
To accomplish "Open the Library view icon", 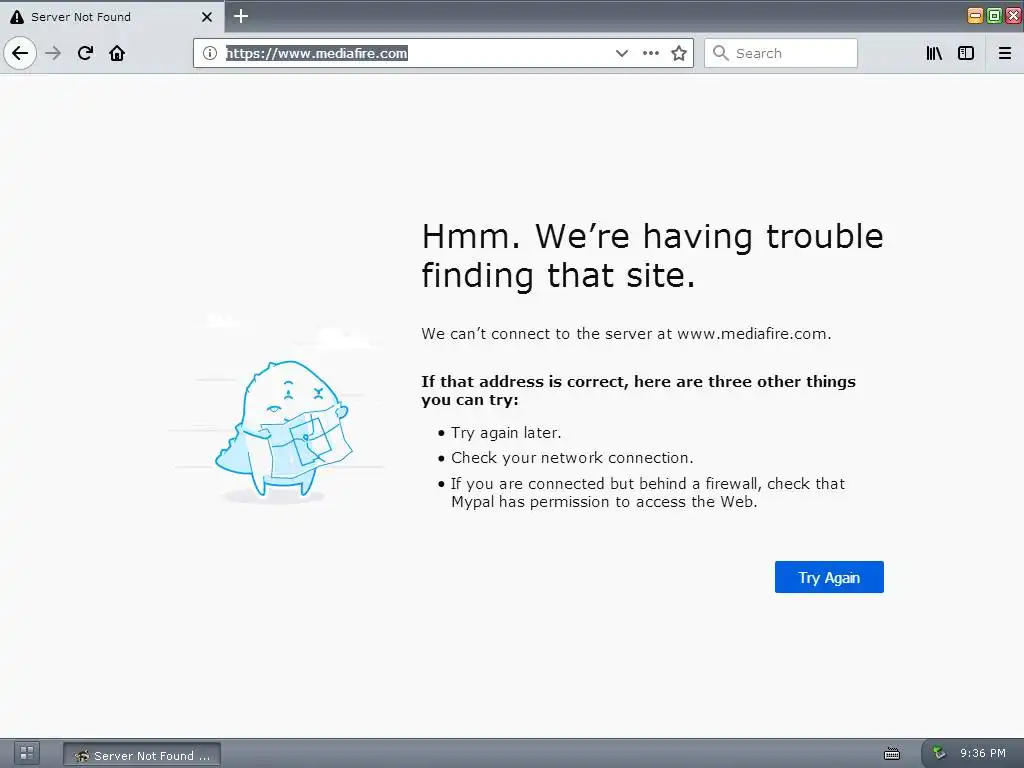I will (x=934, y=53).
